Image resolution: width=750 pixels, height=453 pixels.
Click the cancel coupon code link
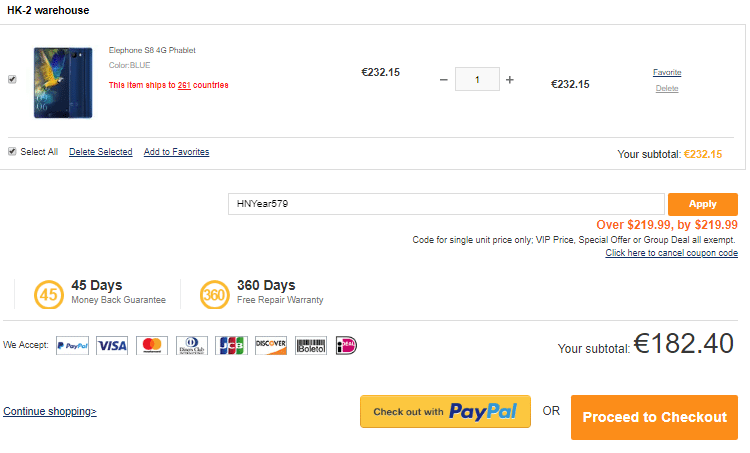click(x=671, y=253)
